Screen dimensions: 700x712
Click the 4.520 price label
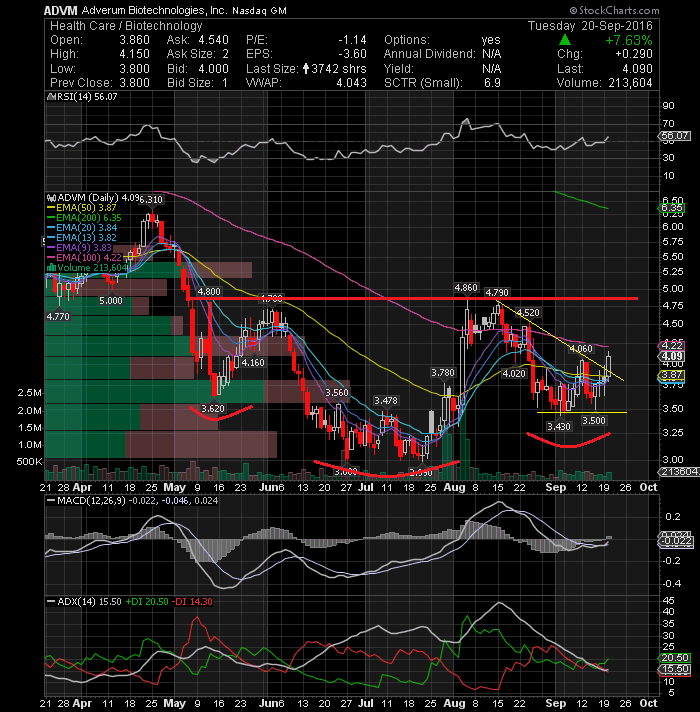tap(528, 312)
